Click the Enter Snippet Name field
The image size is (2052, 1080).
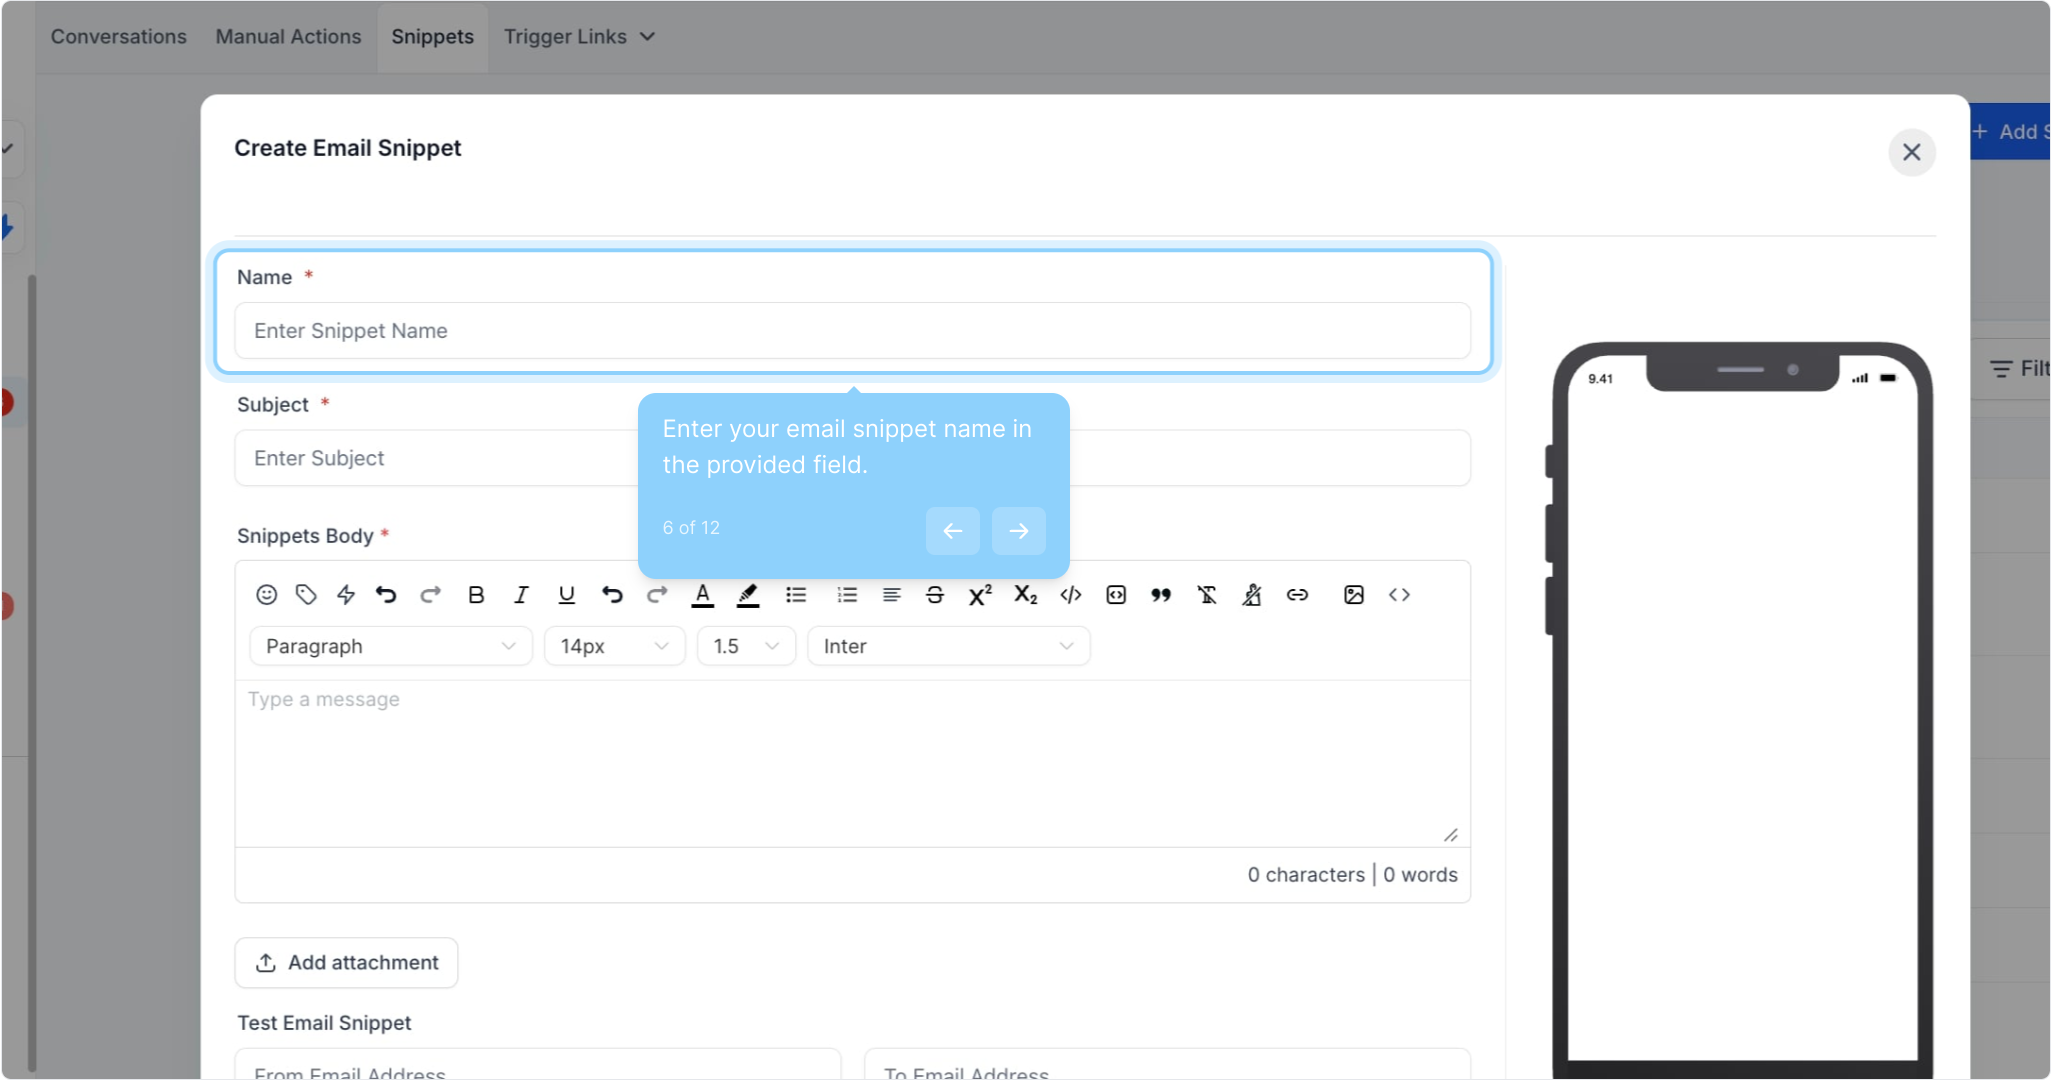852,331
